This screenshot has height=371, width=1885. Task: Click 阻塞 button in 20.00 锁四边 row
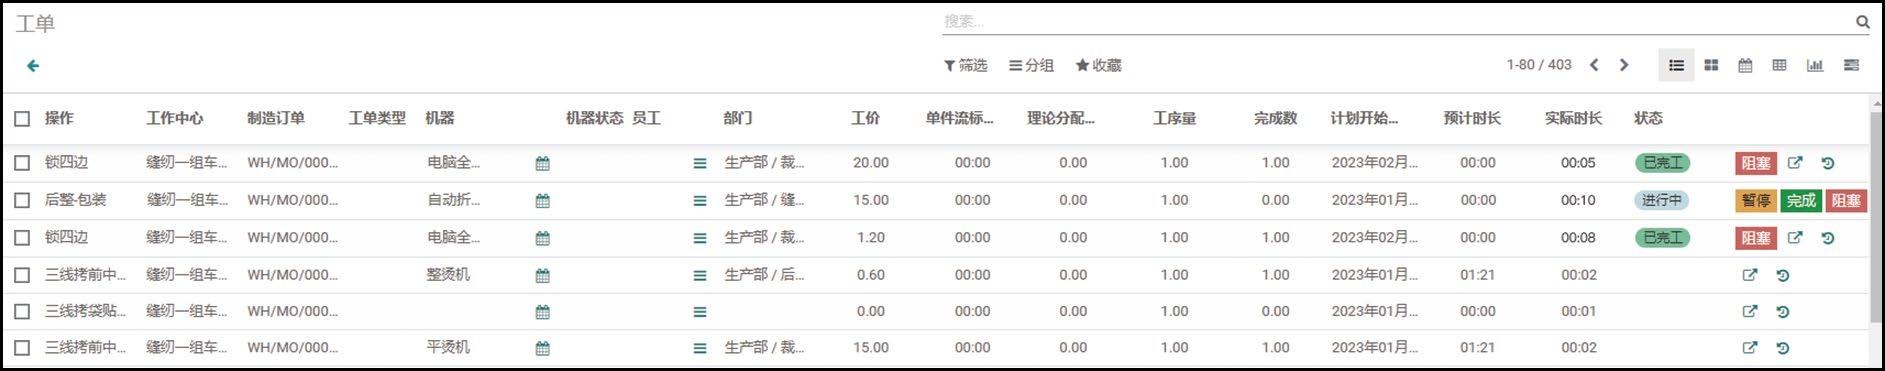1756,163
